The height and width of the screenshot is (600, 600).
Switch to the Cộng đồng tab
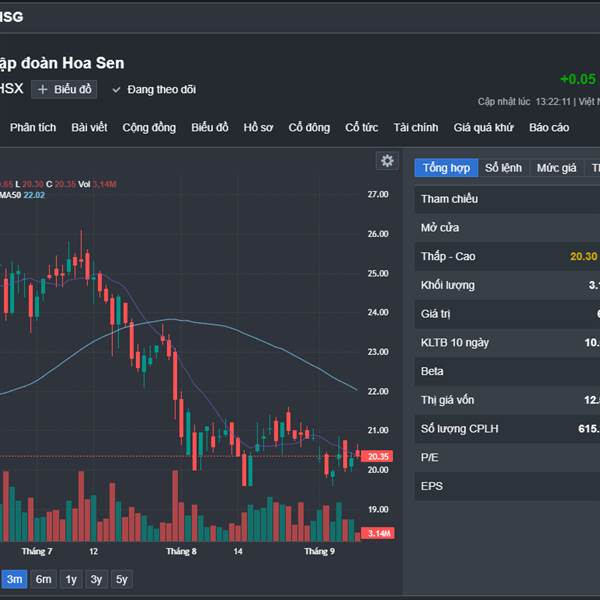point(149,127)
